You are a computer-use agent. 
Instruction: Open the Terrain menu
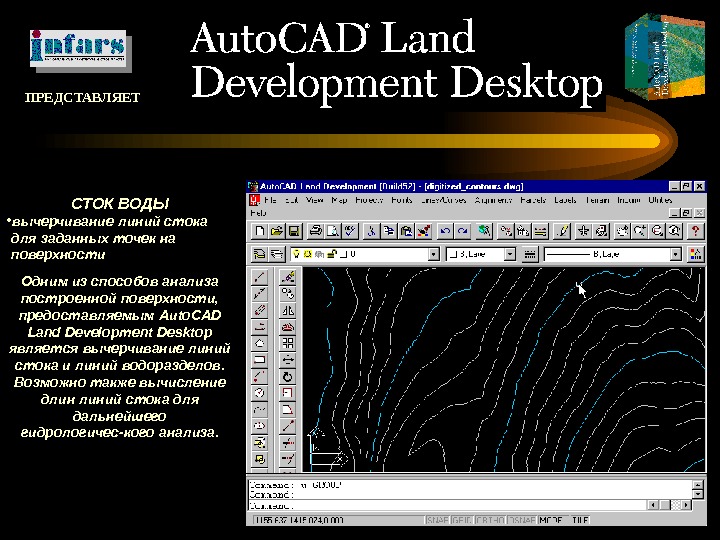(597, 200)
